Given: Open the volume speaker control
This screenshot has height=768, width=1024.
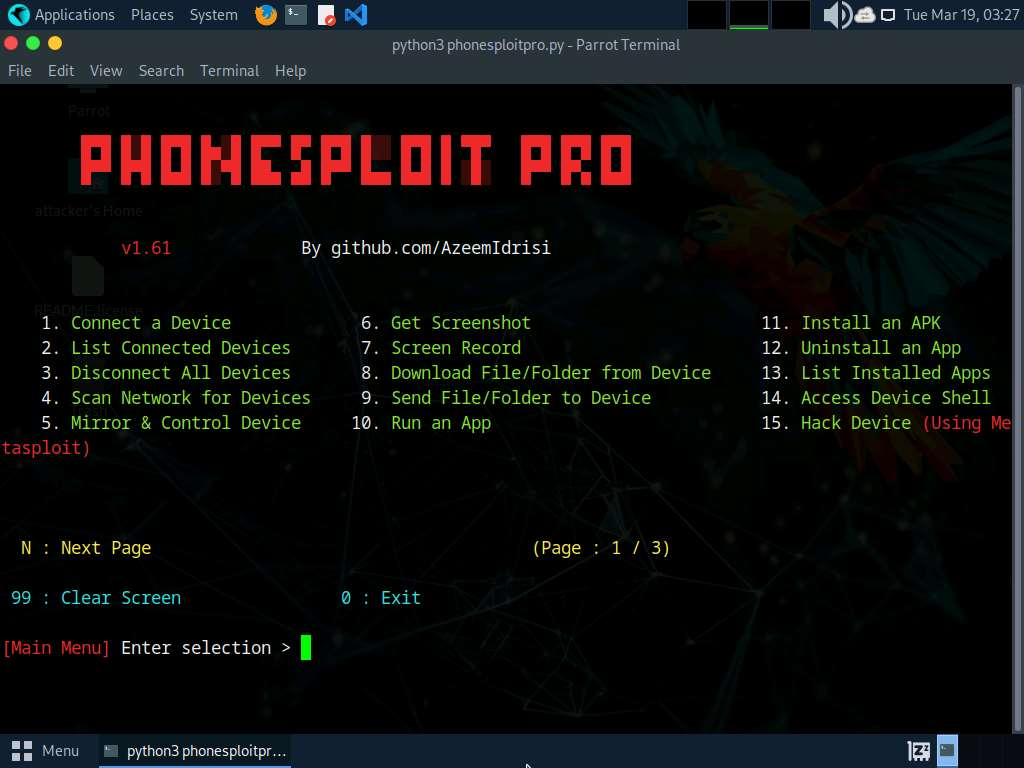Looking at the screenshot, I should (837, 14).
